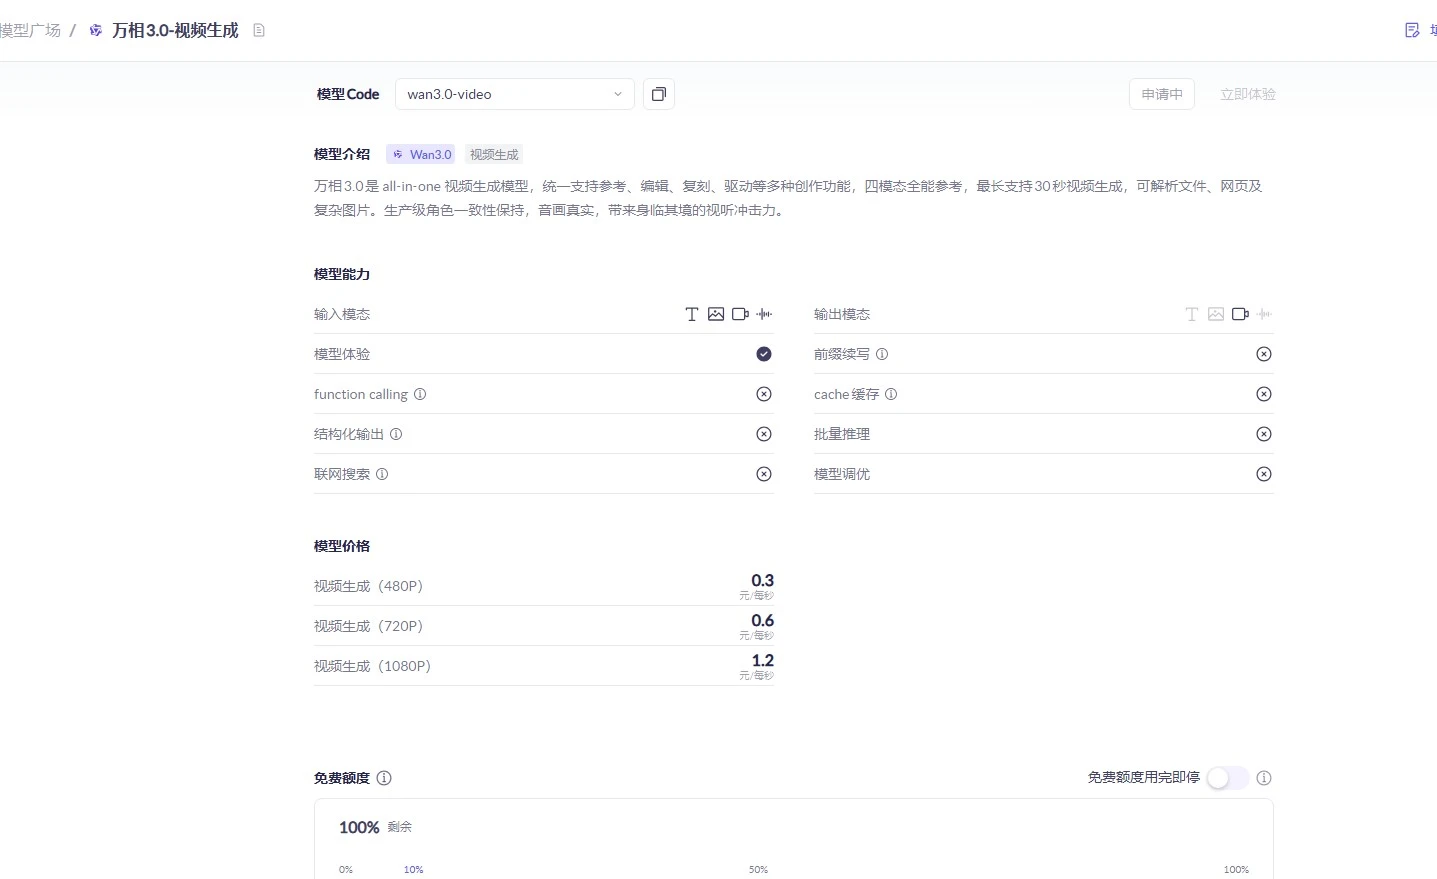1437x879 pixels.
Task: Click the Wan3.0 tag
Action: (x=421, y=154)
